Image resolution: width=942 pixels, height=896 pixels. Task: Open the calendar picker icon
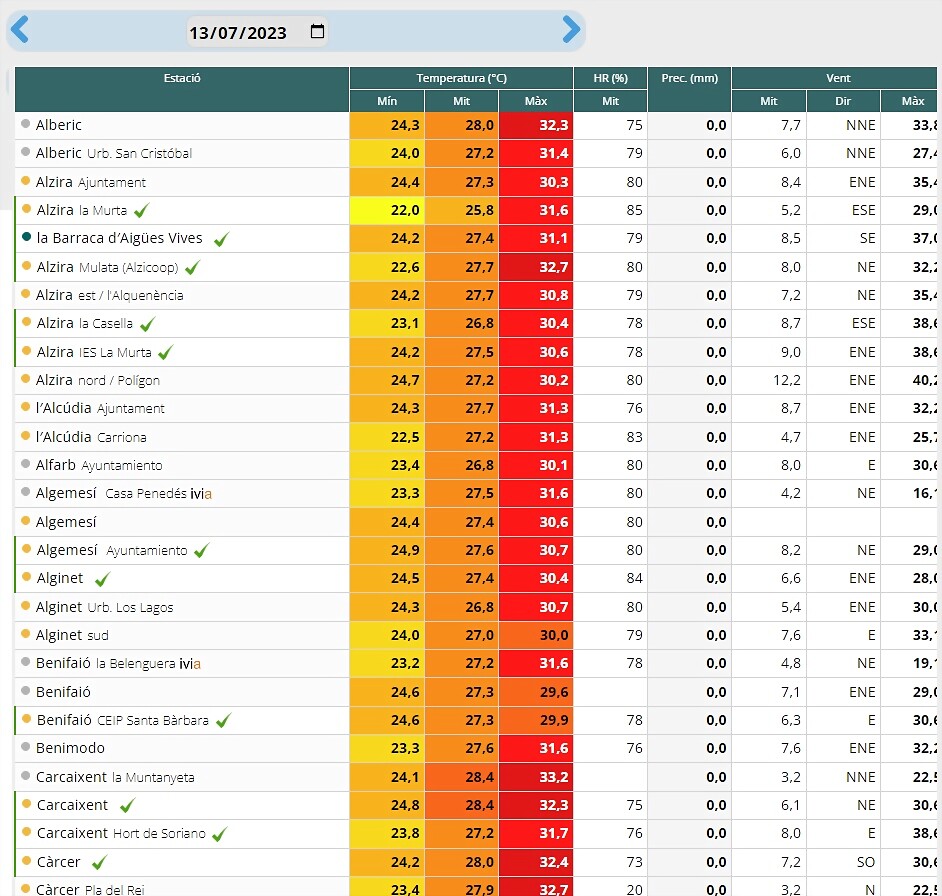(317, 31)
